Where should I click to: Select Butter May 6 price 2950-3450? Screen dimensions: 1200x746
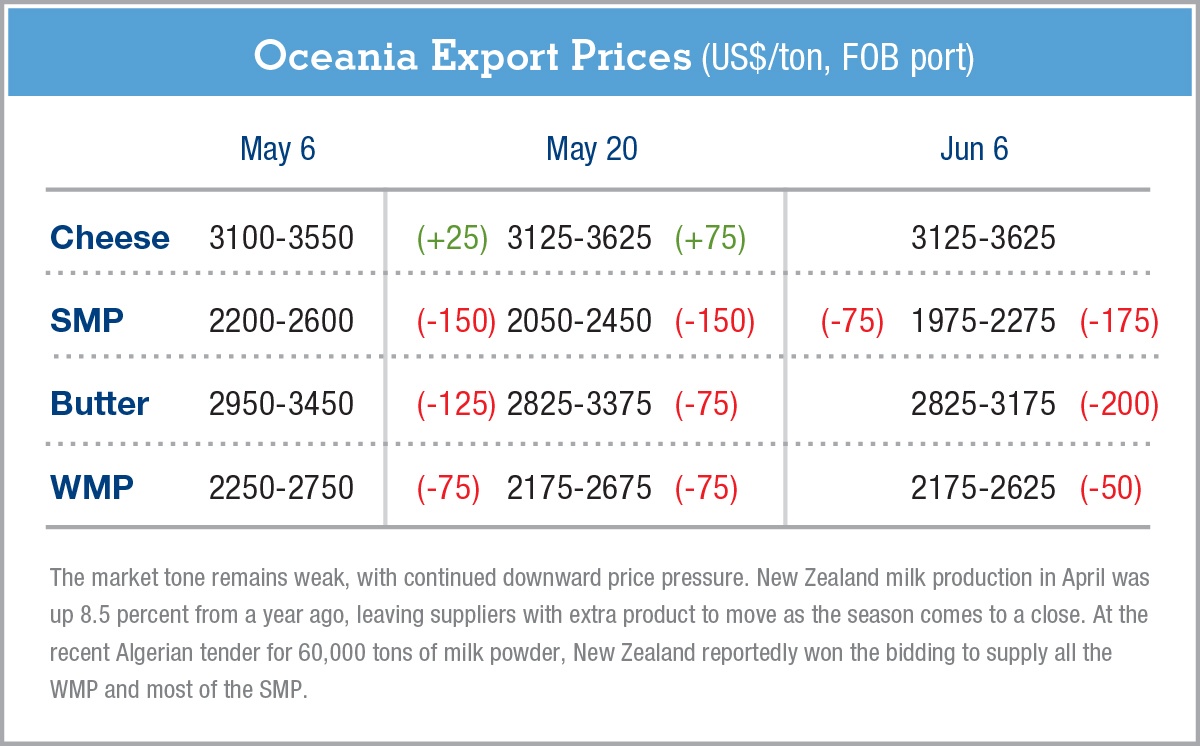point(281,404)
